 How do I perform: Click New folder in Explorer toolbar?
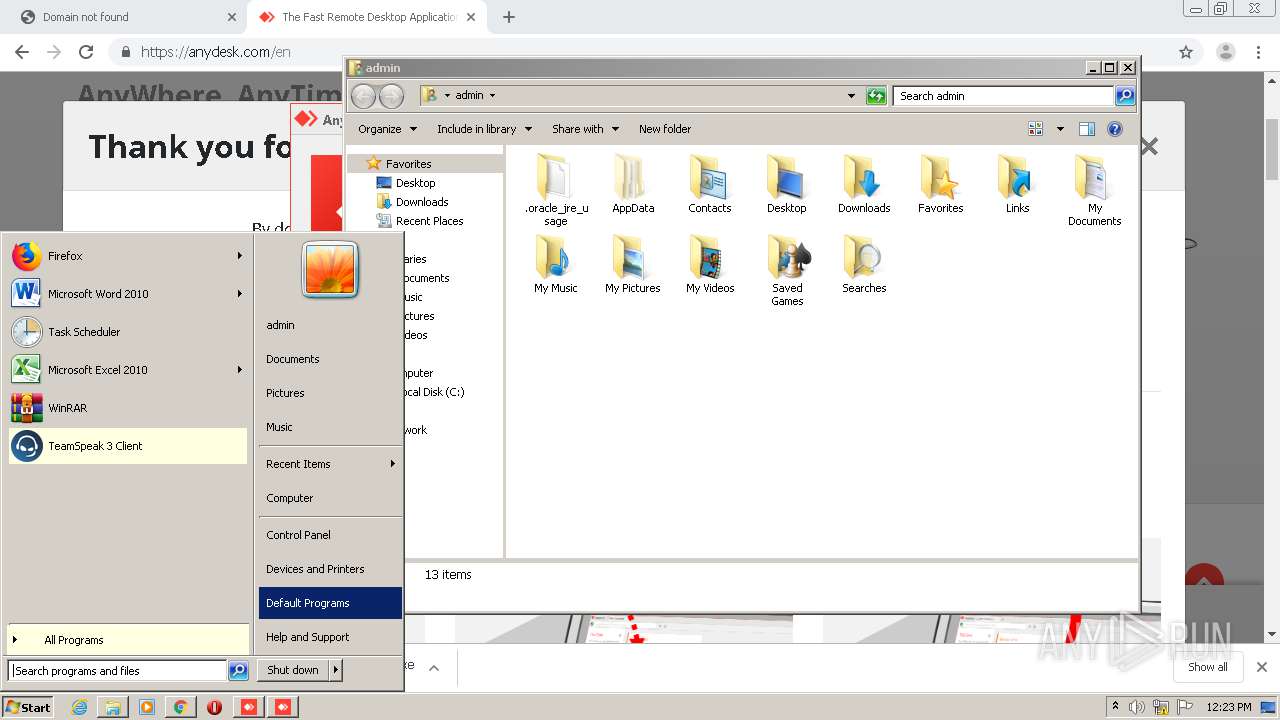(x=665, y=129)
